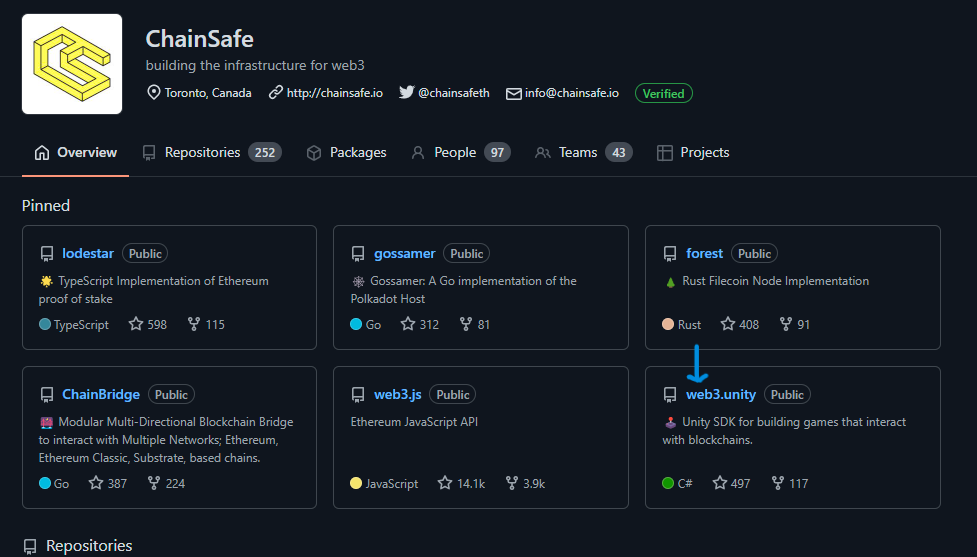Open the Packages tab
The height and width of the screenshot is (557, 977).
pos(346,153)
